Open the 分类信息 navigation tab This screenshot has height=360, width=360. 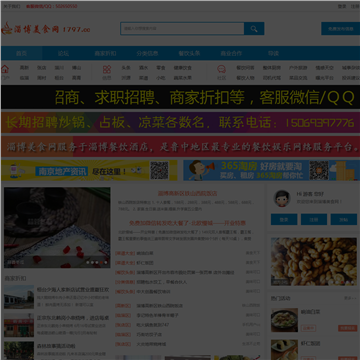click(x=147, y=53)
